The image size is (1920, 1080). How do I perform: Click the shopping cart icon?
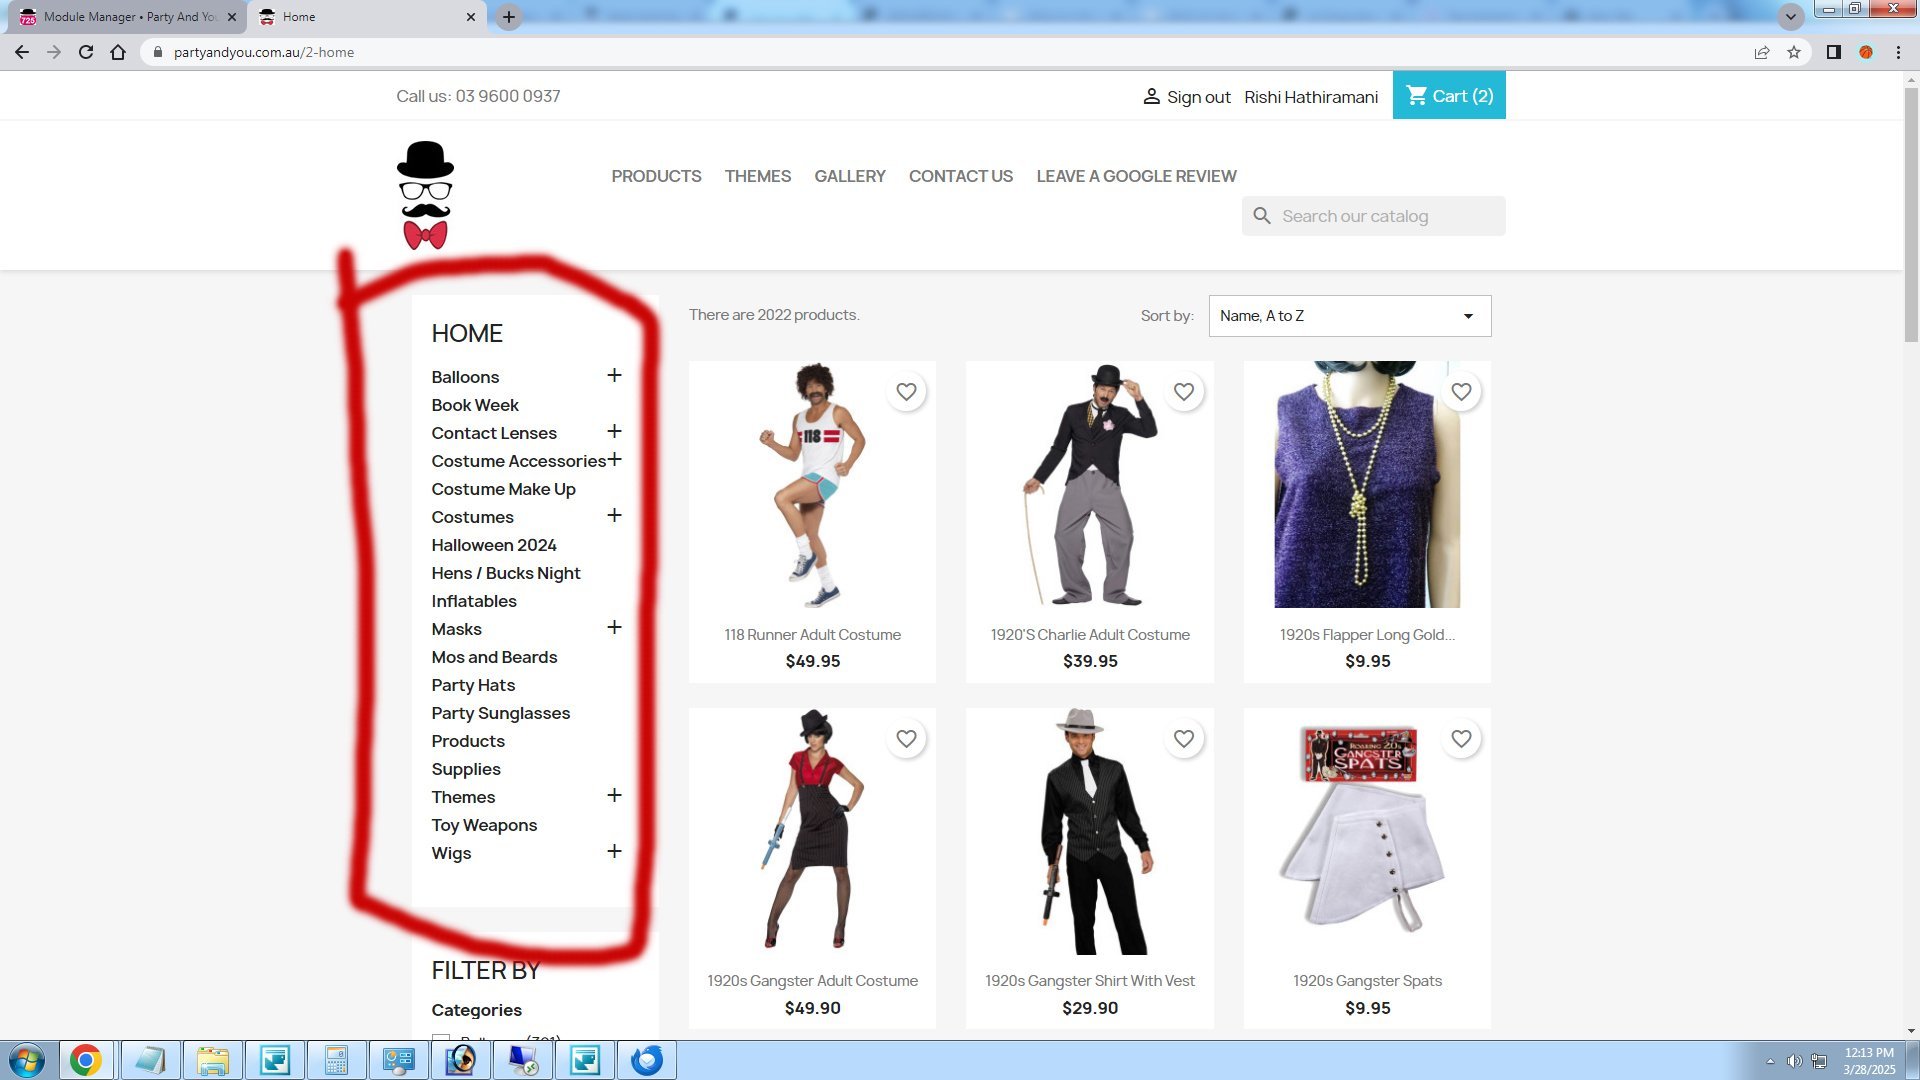(x=1416, y=96)
